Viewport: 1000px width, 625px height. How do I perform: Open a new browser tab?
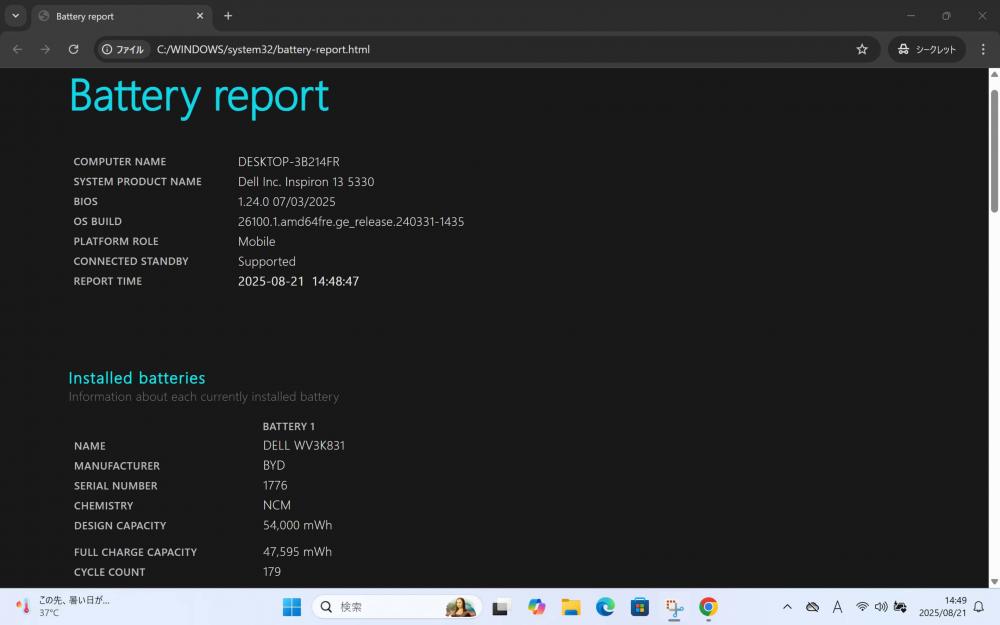tap(228, 16)
